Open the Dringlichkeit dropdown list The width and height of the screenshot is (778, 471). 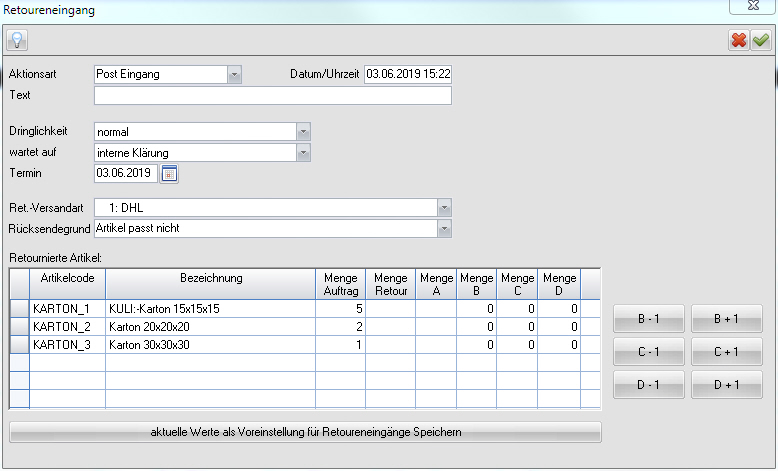pyautogui.click(x=304, y=131)
